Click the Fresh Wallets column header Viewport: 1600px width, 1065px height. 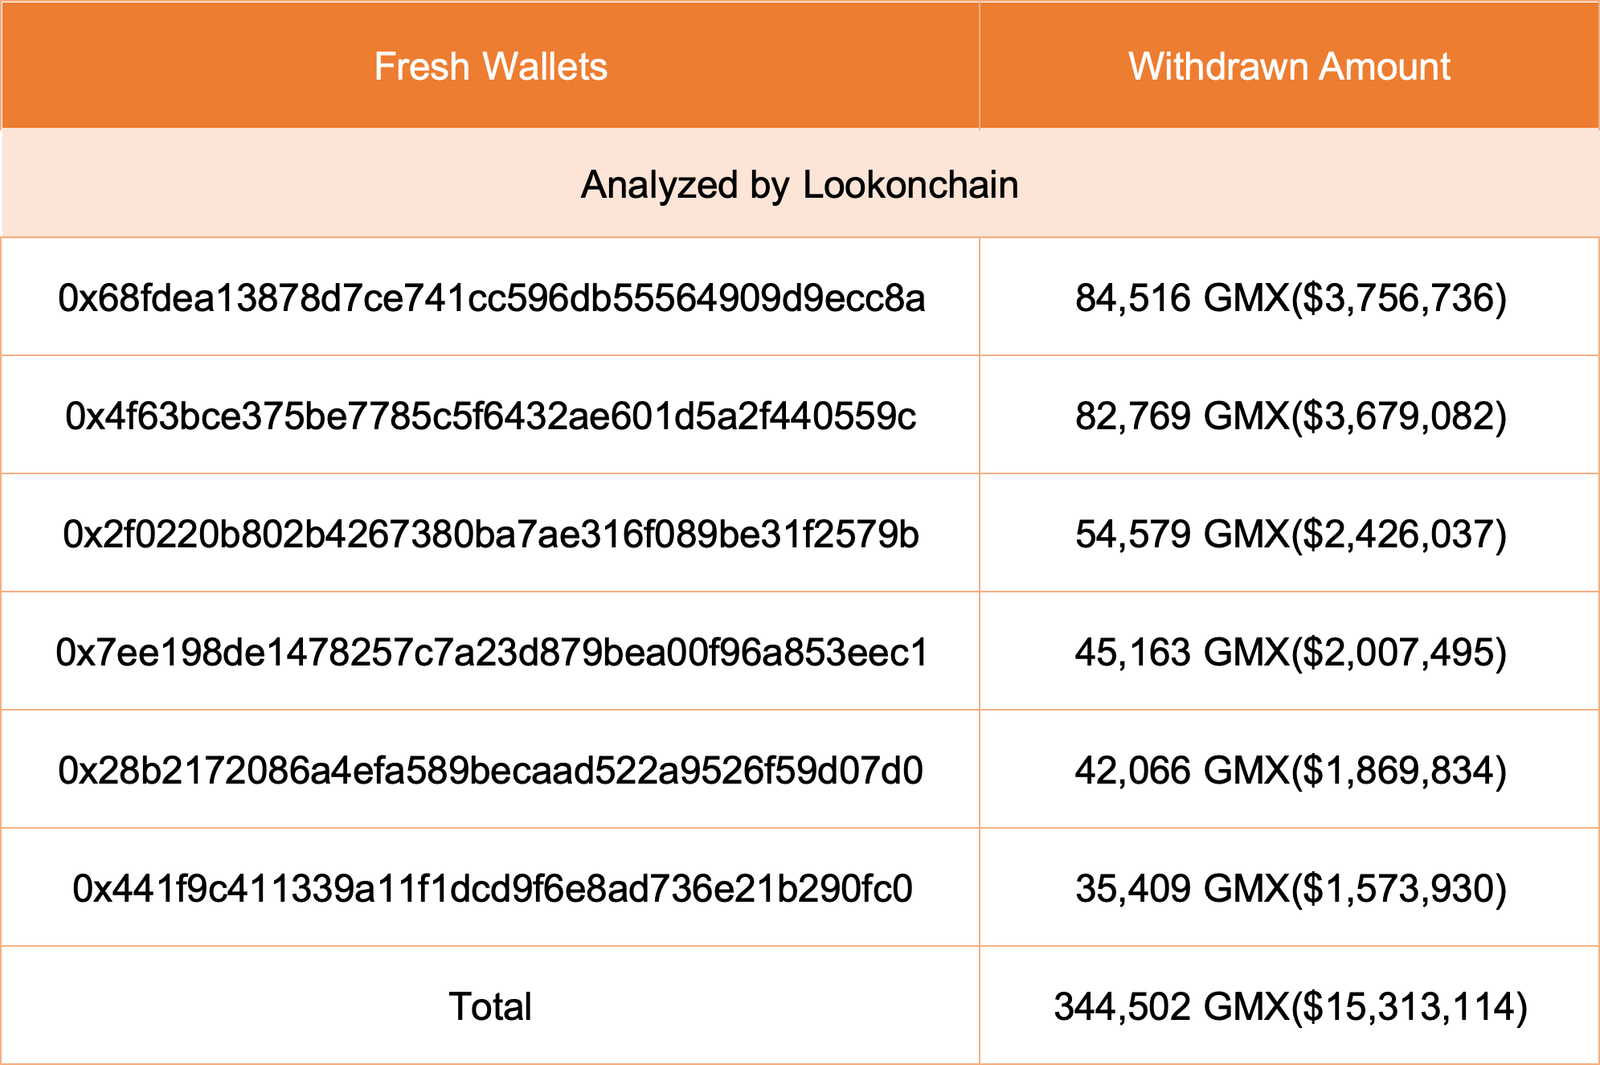[490, 67]
